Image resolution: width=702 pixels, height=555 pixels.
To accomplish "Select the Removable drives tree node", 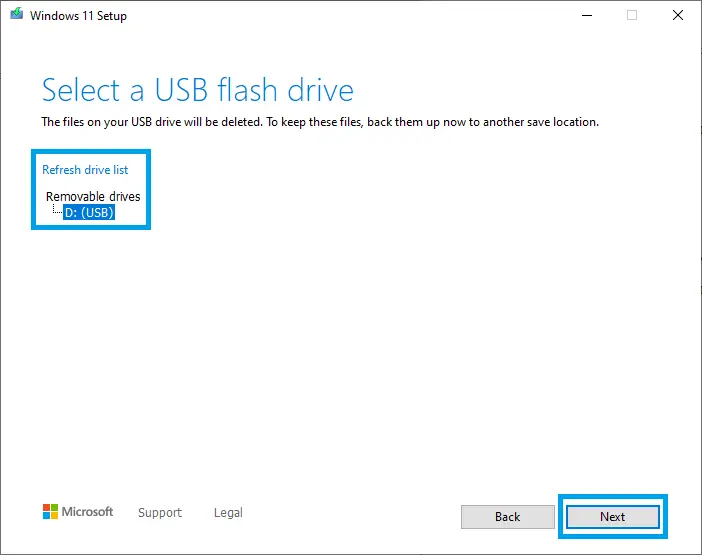I will coord(93,196).
